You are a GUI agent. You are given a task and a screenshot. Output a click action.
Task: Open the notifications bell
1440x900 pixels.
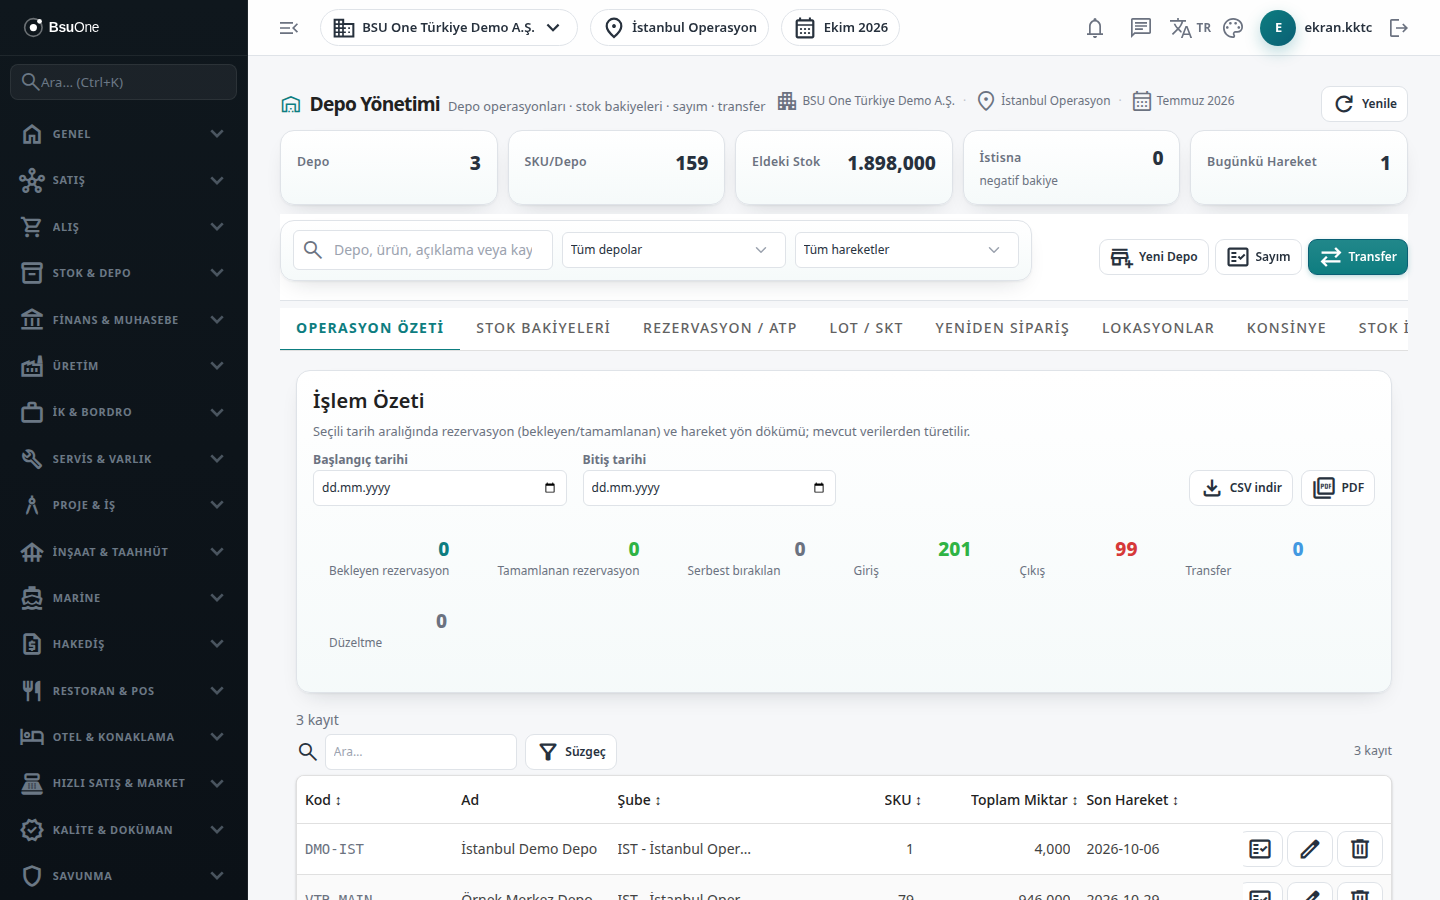(1095, 28)
